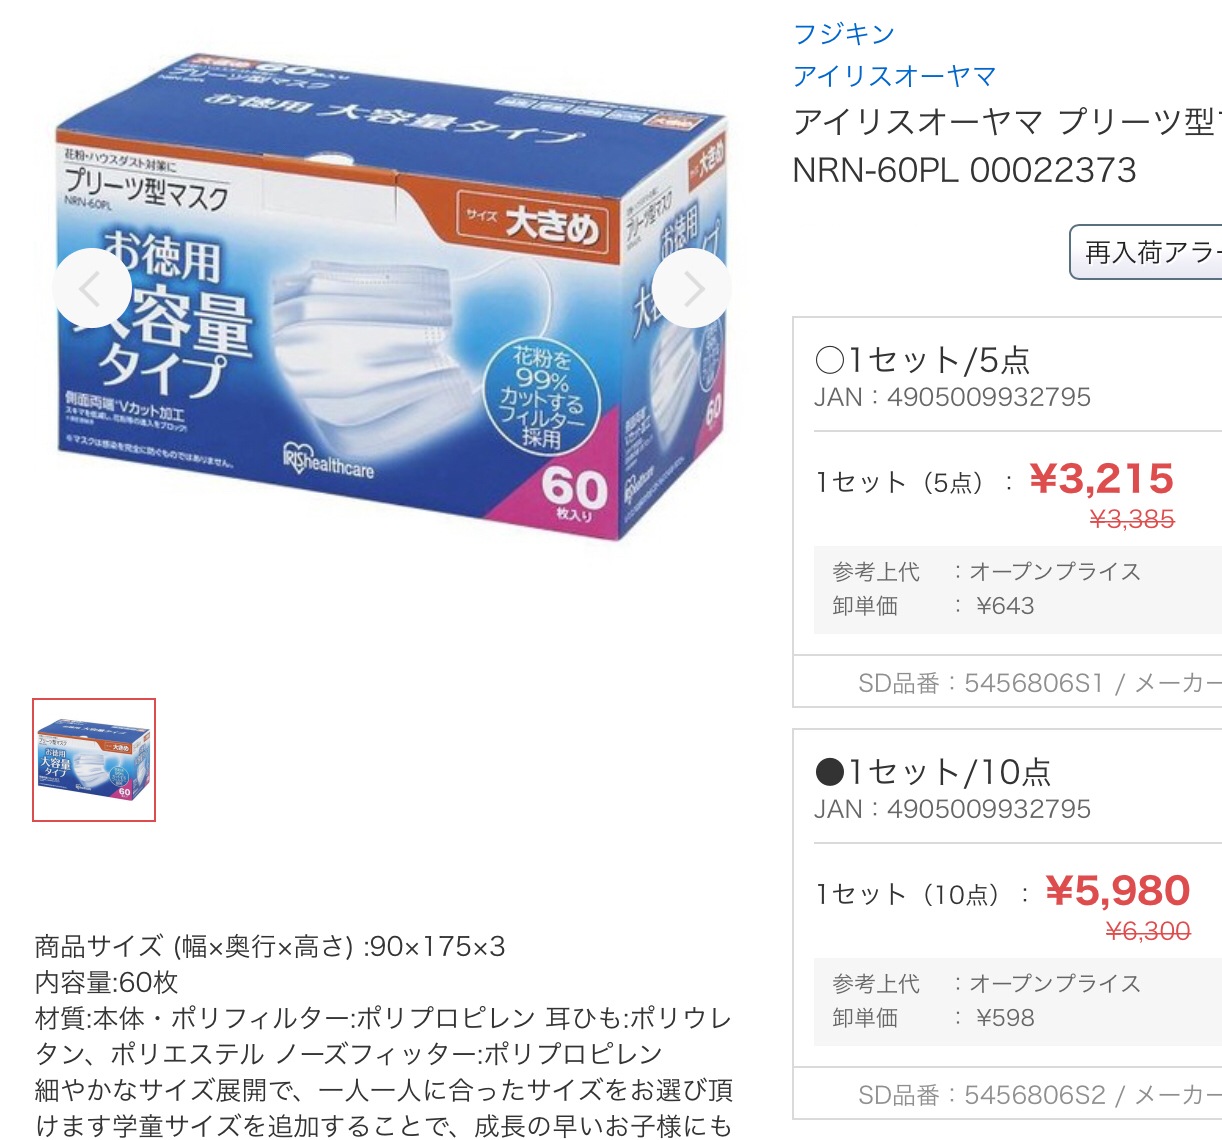The height and width of the screenshot is (1140, 1222).
Task: Click the product title NRN-60PL 00022373
Action: click(x=964, y=170)
